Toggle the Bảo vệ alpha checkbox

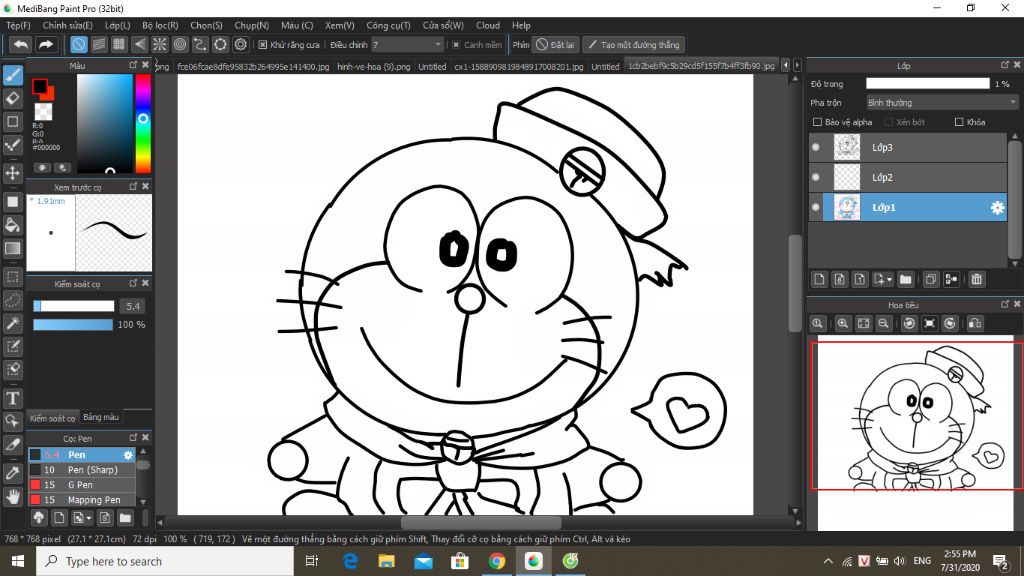817,122
